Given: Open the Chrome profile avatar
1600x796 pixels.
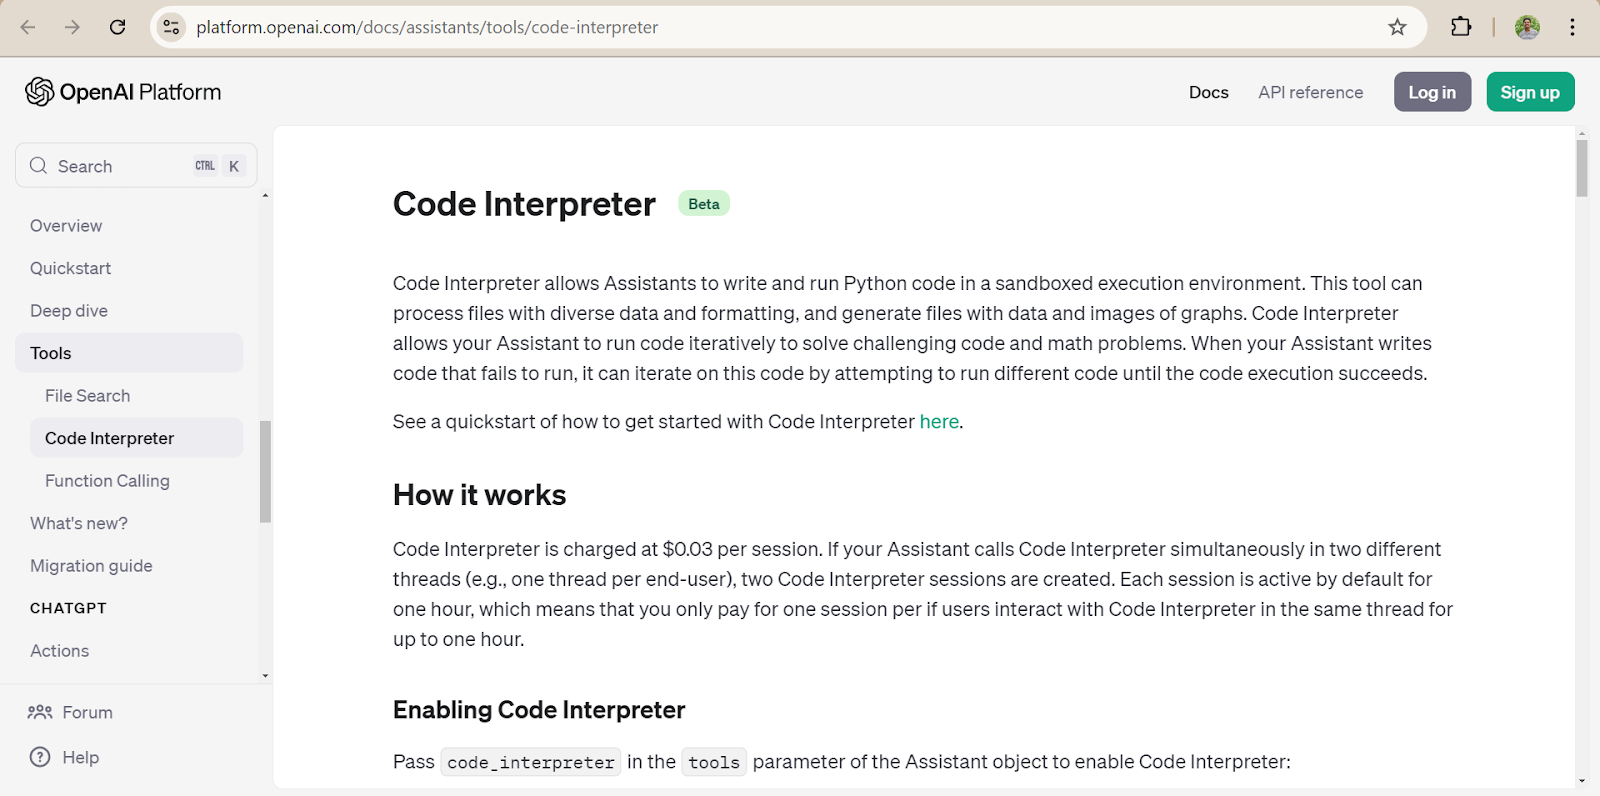Looking at the screenshot, I should (1527, 27).
